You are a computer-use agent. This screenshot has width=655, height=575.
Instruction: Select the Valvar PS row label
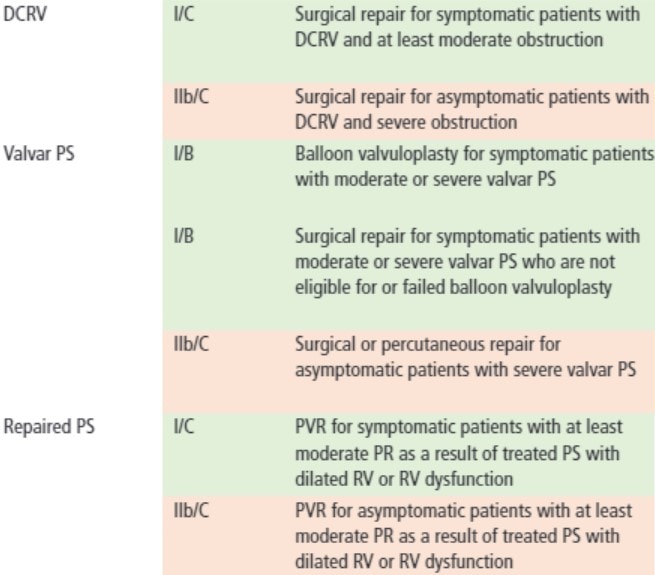pos(39,154)
